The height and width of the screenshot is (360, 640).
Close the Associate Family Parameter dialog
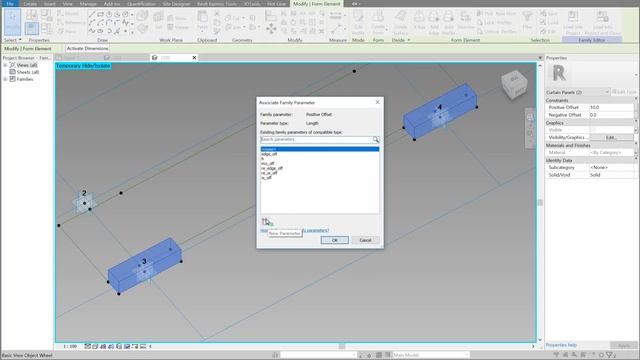point(378,102)
